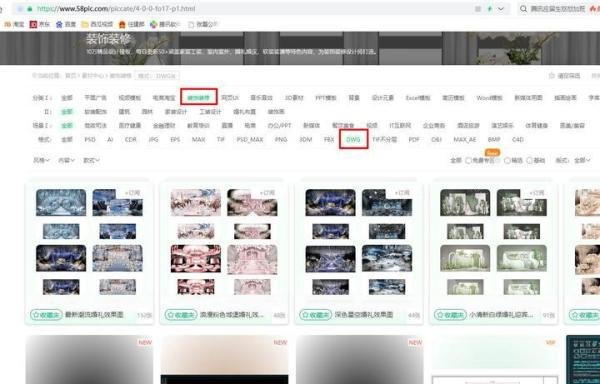Open the red-icon bookmark after 西瓜视频

[122, 24]
